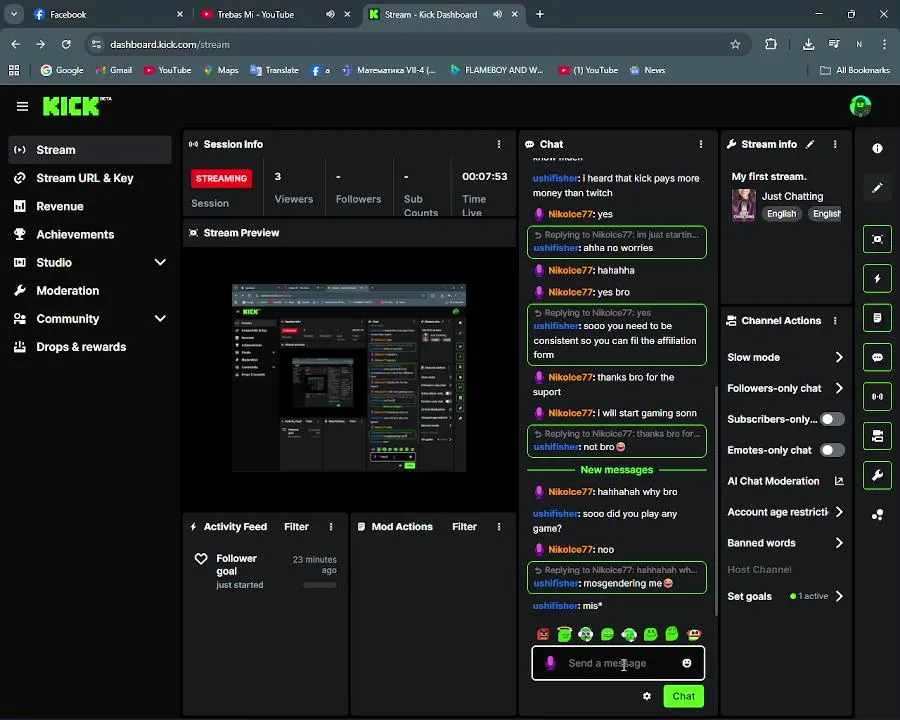This screenshot has width=900, height=720.
Task: Reload the page
Action: click(x=66, y=44)
